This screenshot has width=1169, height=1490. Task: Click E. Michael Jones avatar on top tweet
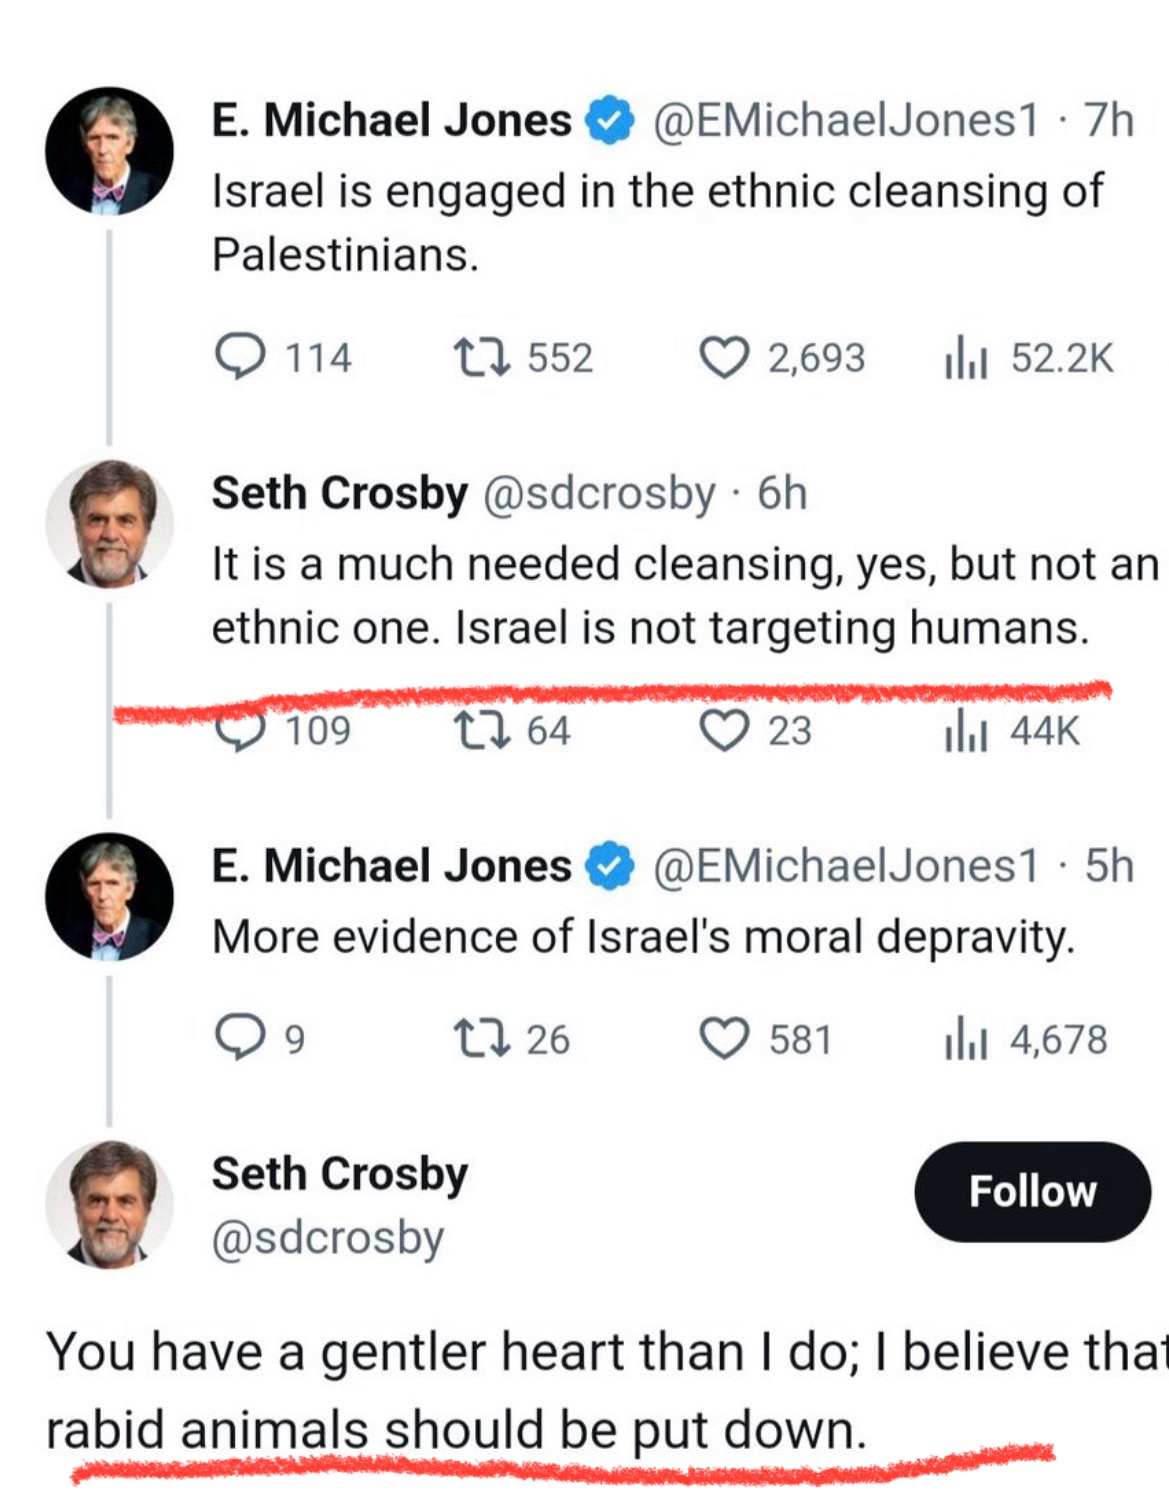click(109, 151)
